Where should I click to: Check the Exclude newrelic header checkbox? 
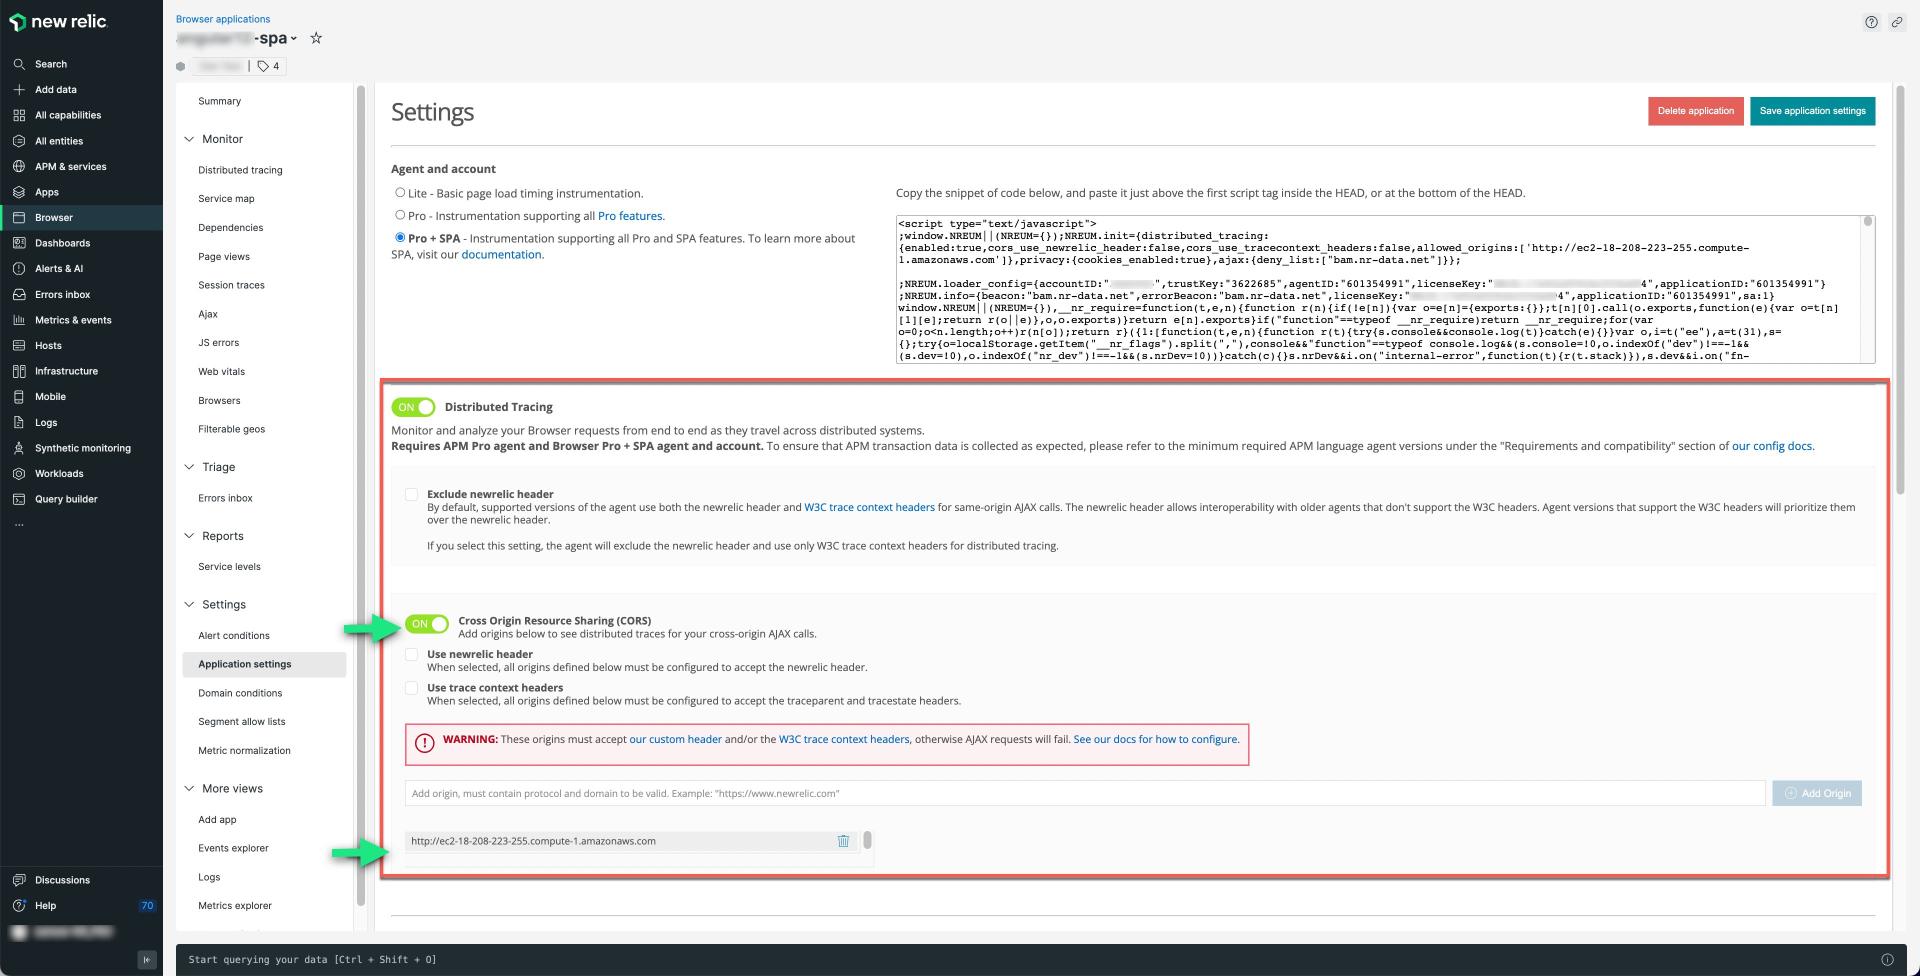(411, 493)
